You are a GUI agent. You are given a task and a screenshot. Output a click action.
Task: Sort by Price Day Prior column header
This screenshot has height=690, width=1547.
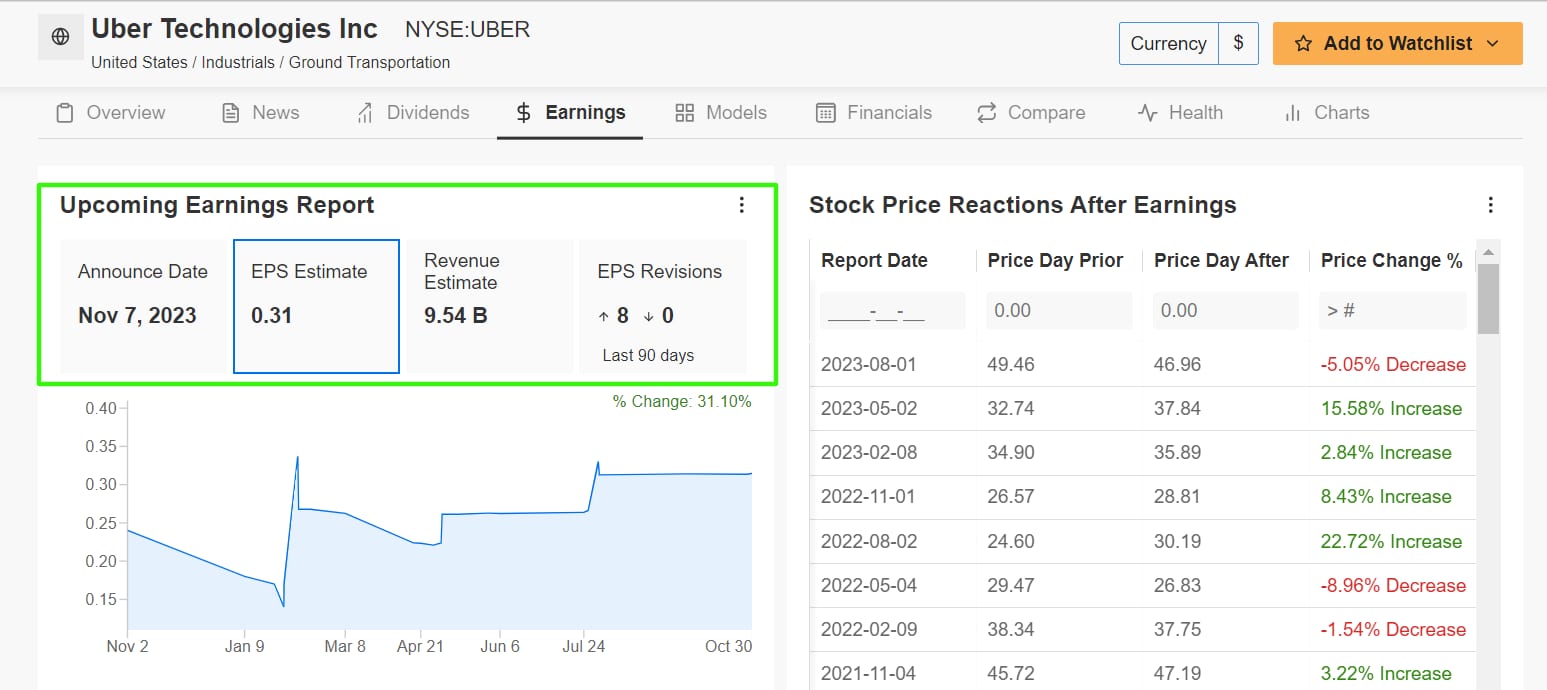point(1055,261)
